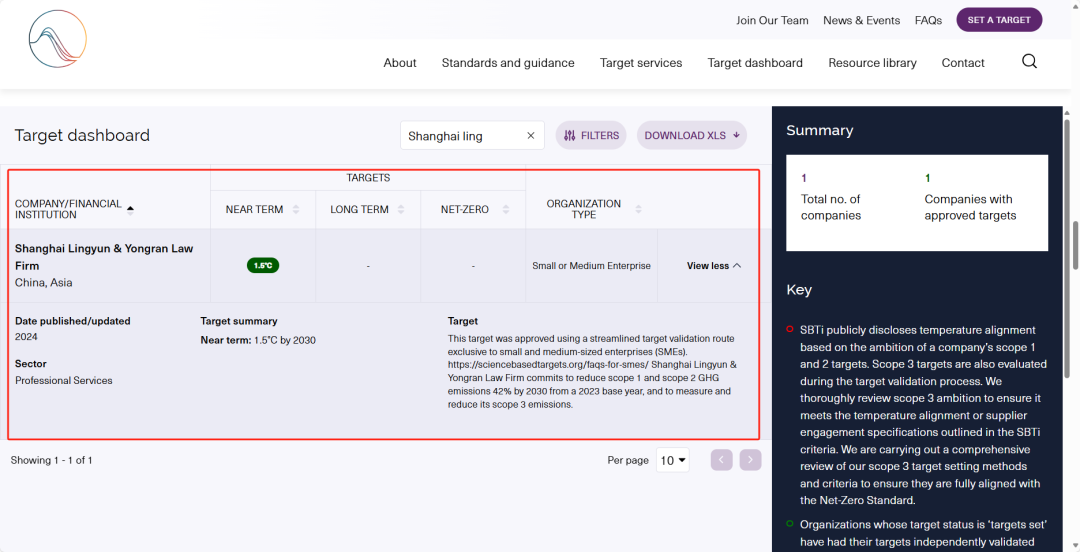Image resolution: width=1080 pixels, height=552 pixels.
Task: Go to previous page arrow
Action: click(721, 460)
